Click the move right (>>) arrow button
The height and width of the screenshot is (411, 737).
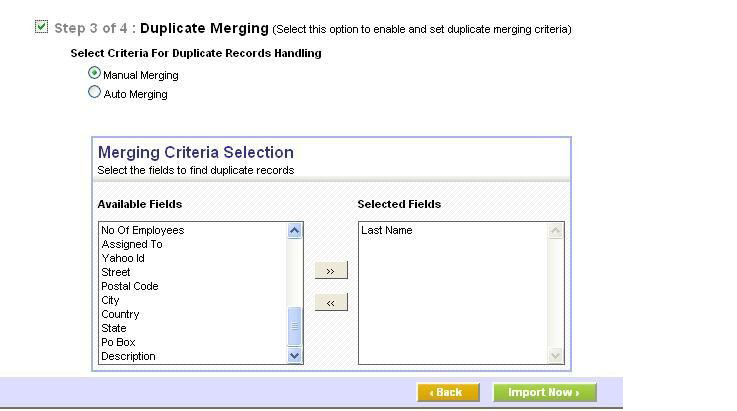tap(330, 271)
